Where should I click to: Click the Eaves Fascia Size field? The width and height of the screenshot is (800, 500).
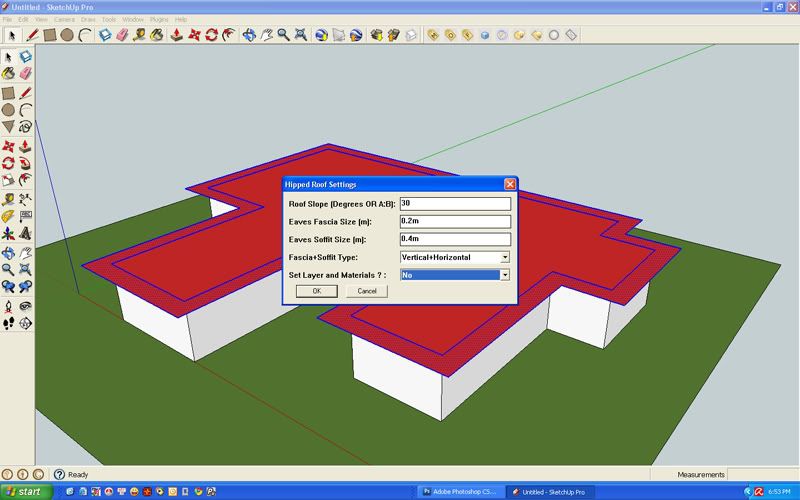(x=455, y=221)
